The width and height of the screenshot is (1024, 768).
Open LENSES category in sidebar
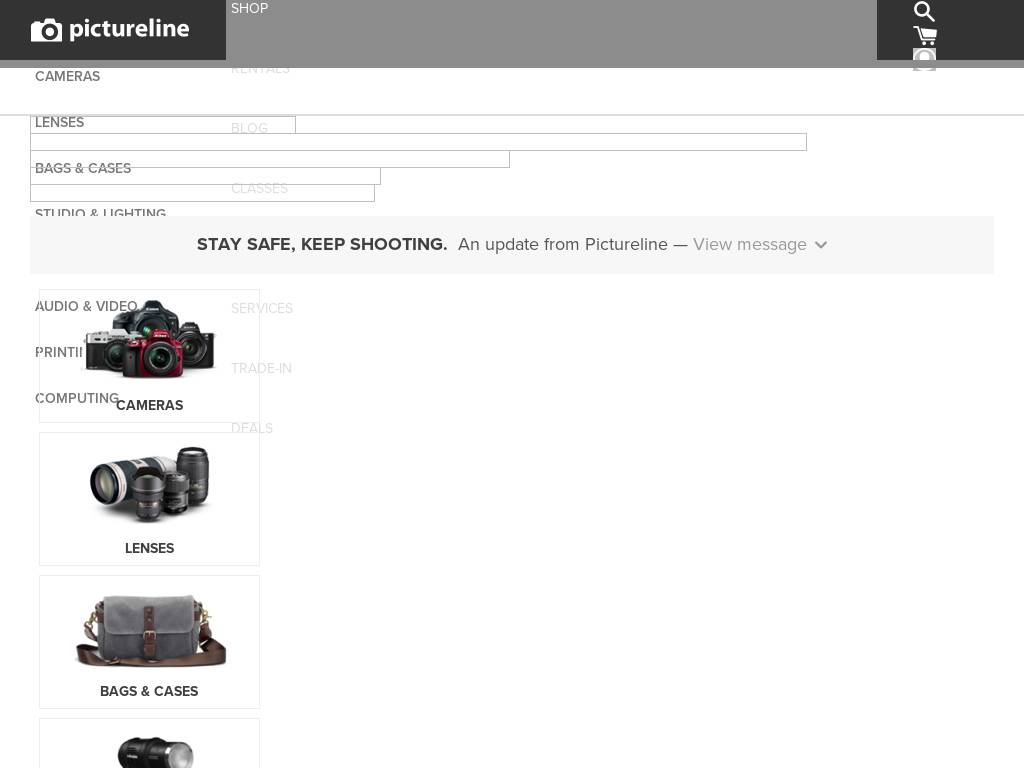coord(59,122)
